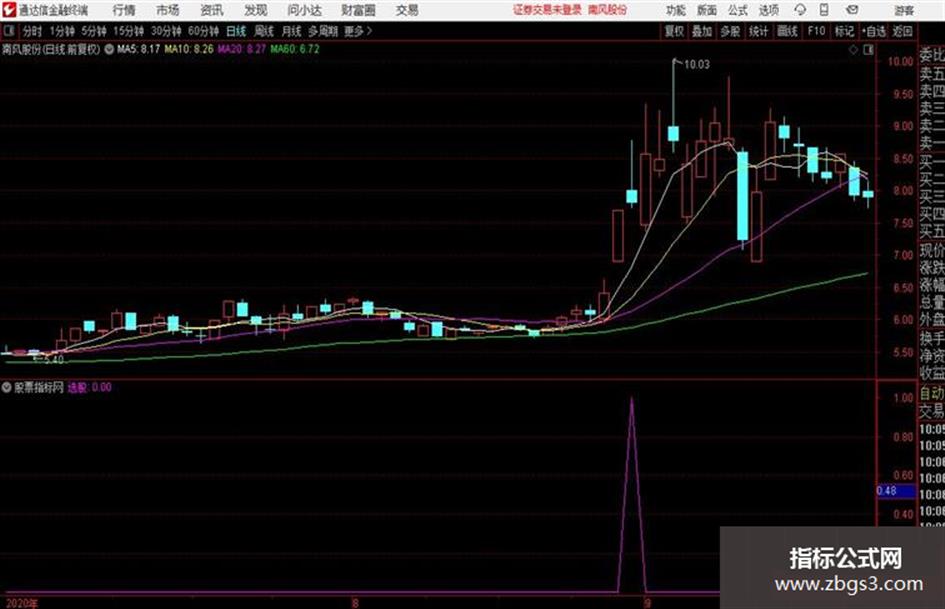Image resolution: width=945 pixels, height=609 pixels.
Task: Click the purple 选股 signal spike
Action: pyautogui.click(x=632, y=494)
